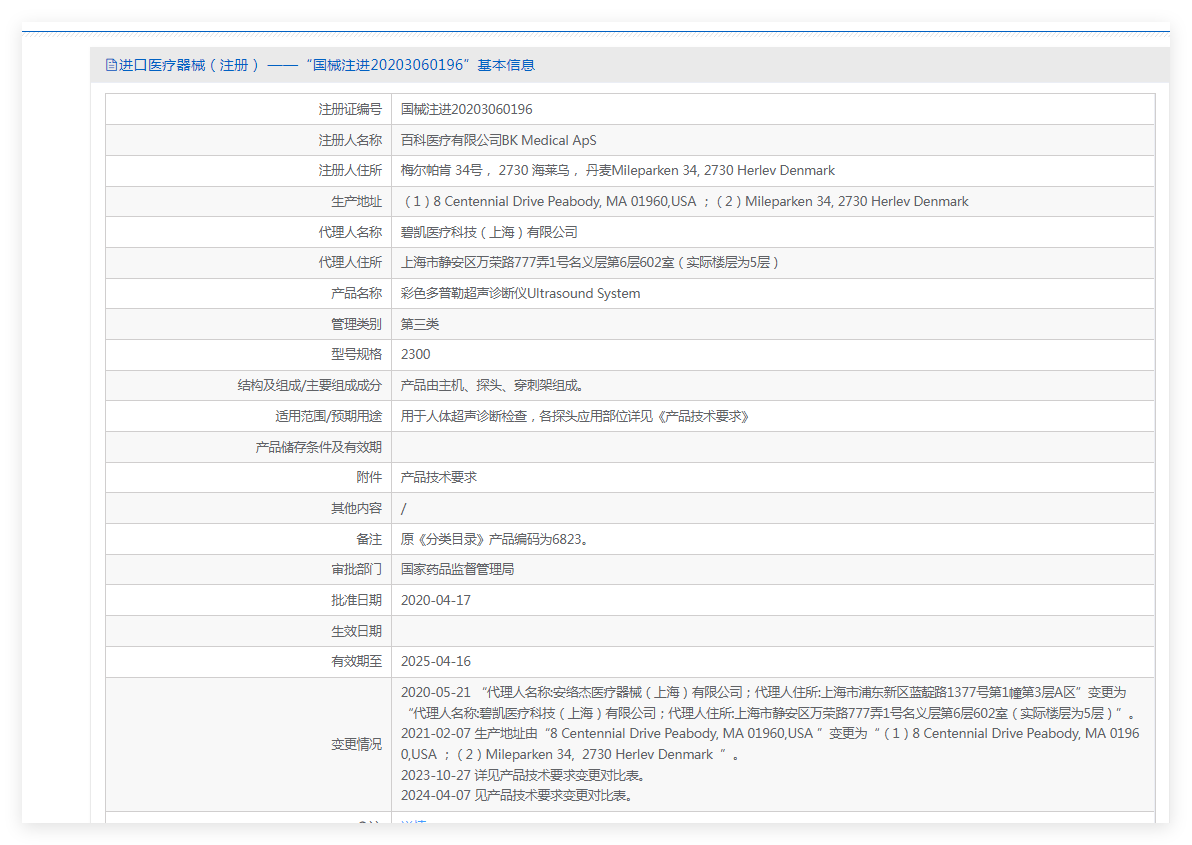Viewport: 1192px width, 845px height.
Task: Click the 备注 label
Action: [x=369, y=539]
